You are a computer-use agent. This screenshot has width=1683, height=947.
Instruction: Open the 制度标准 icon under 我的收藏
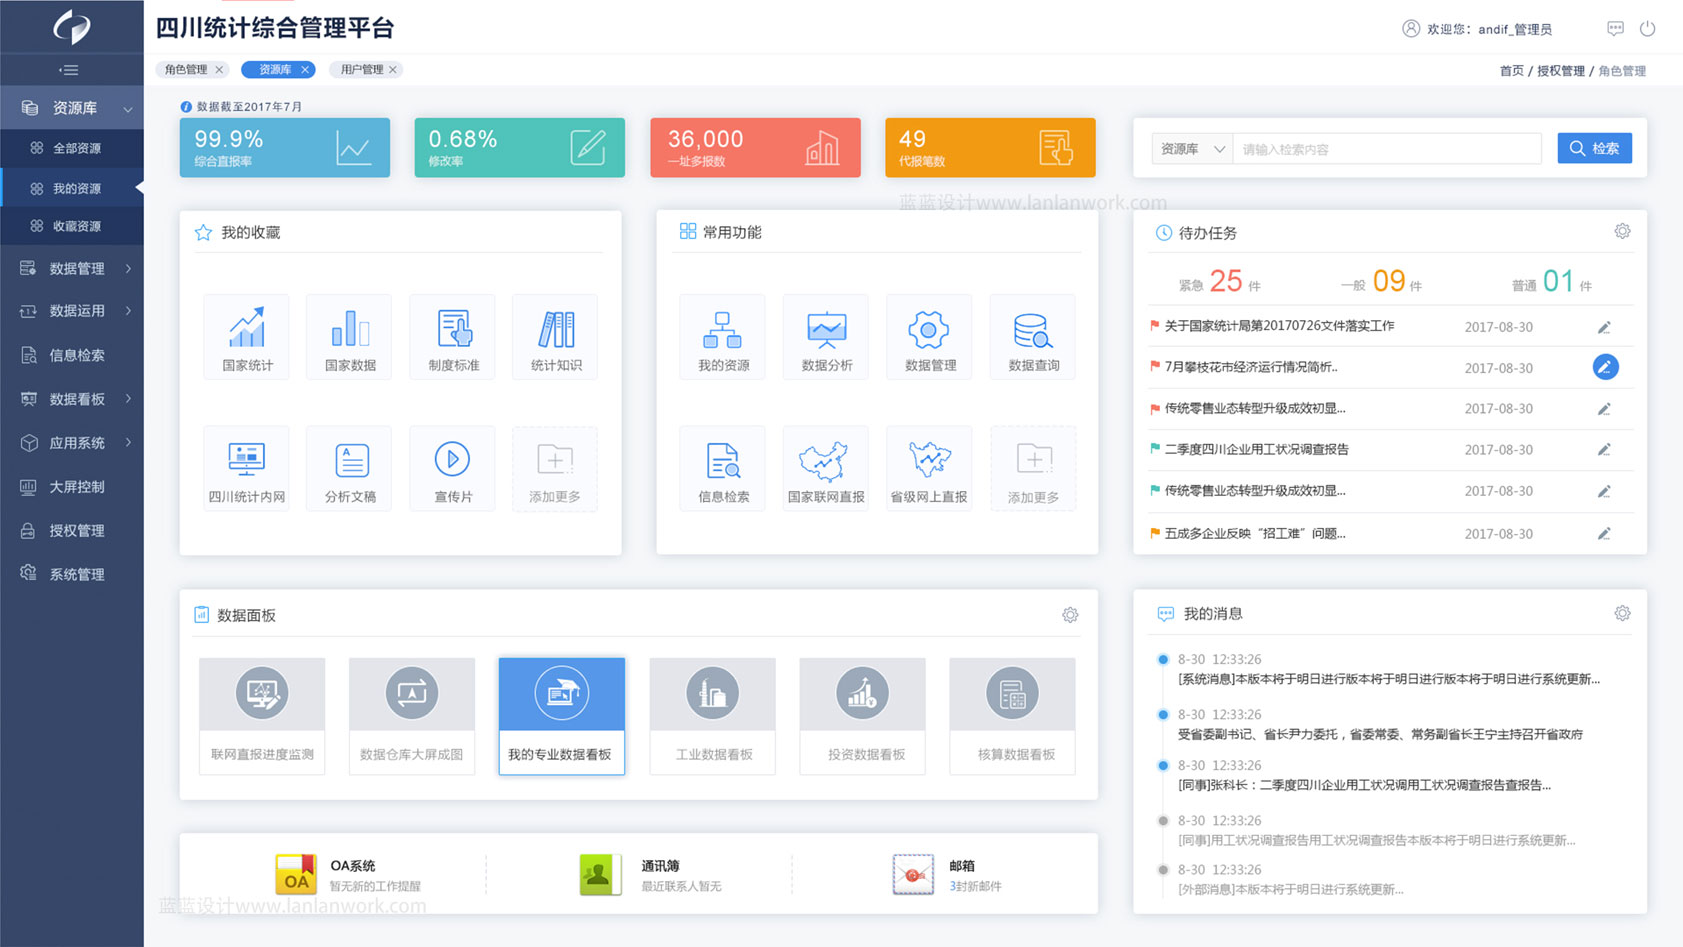(452, 336)
